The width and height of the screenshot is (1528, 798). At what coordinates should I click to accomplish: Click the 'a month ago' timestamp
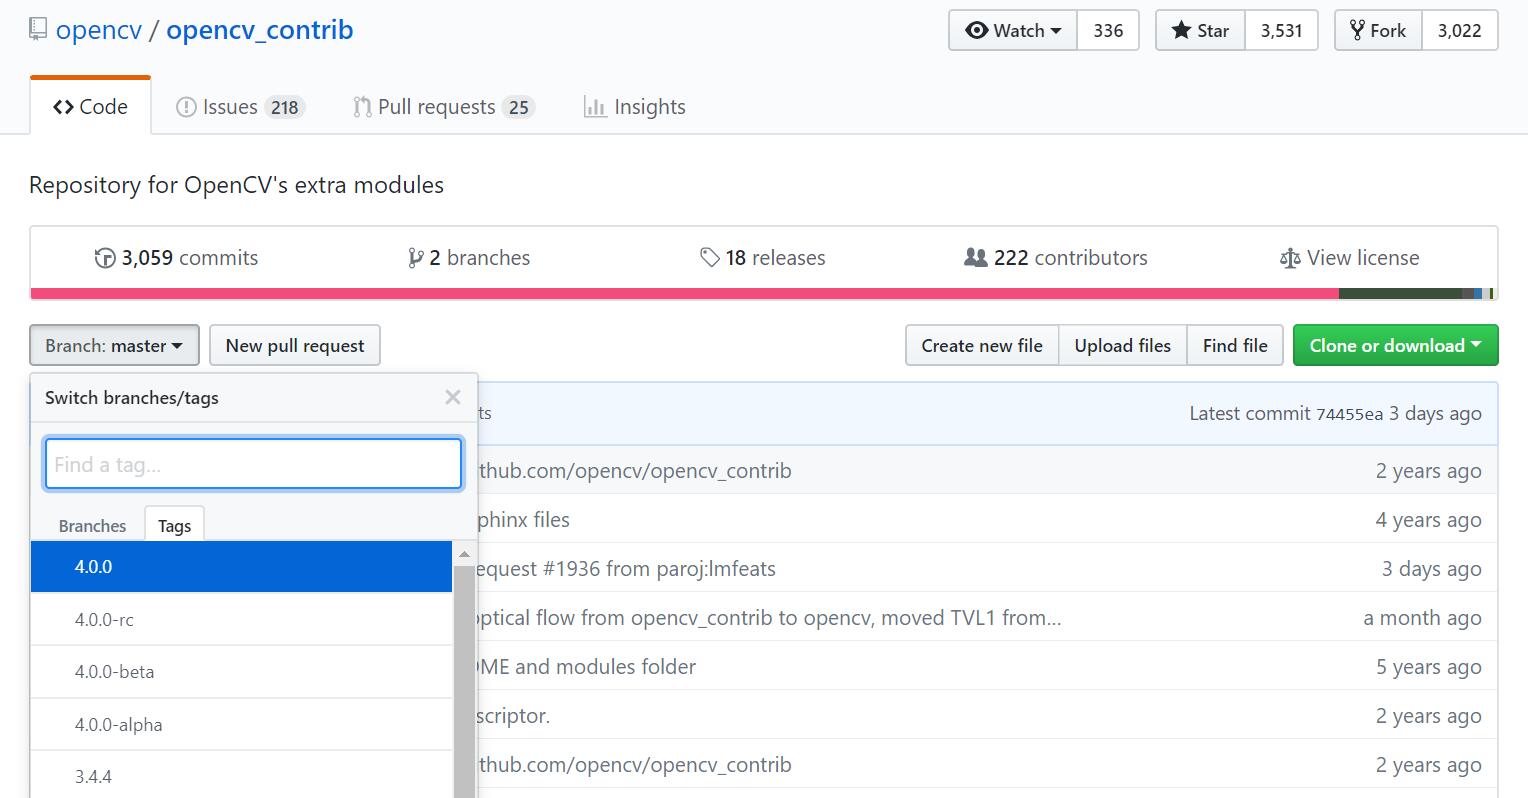[x=1422, y=618]
